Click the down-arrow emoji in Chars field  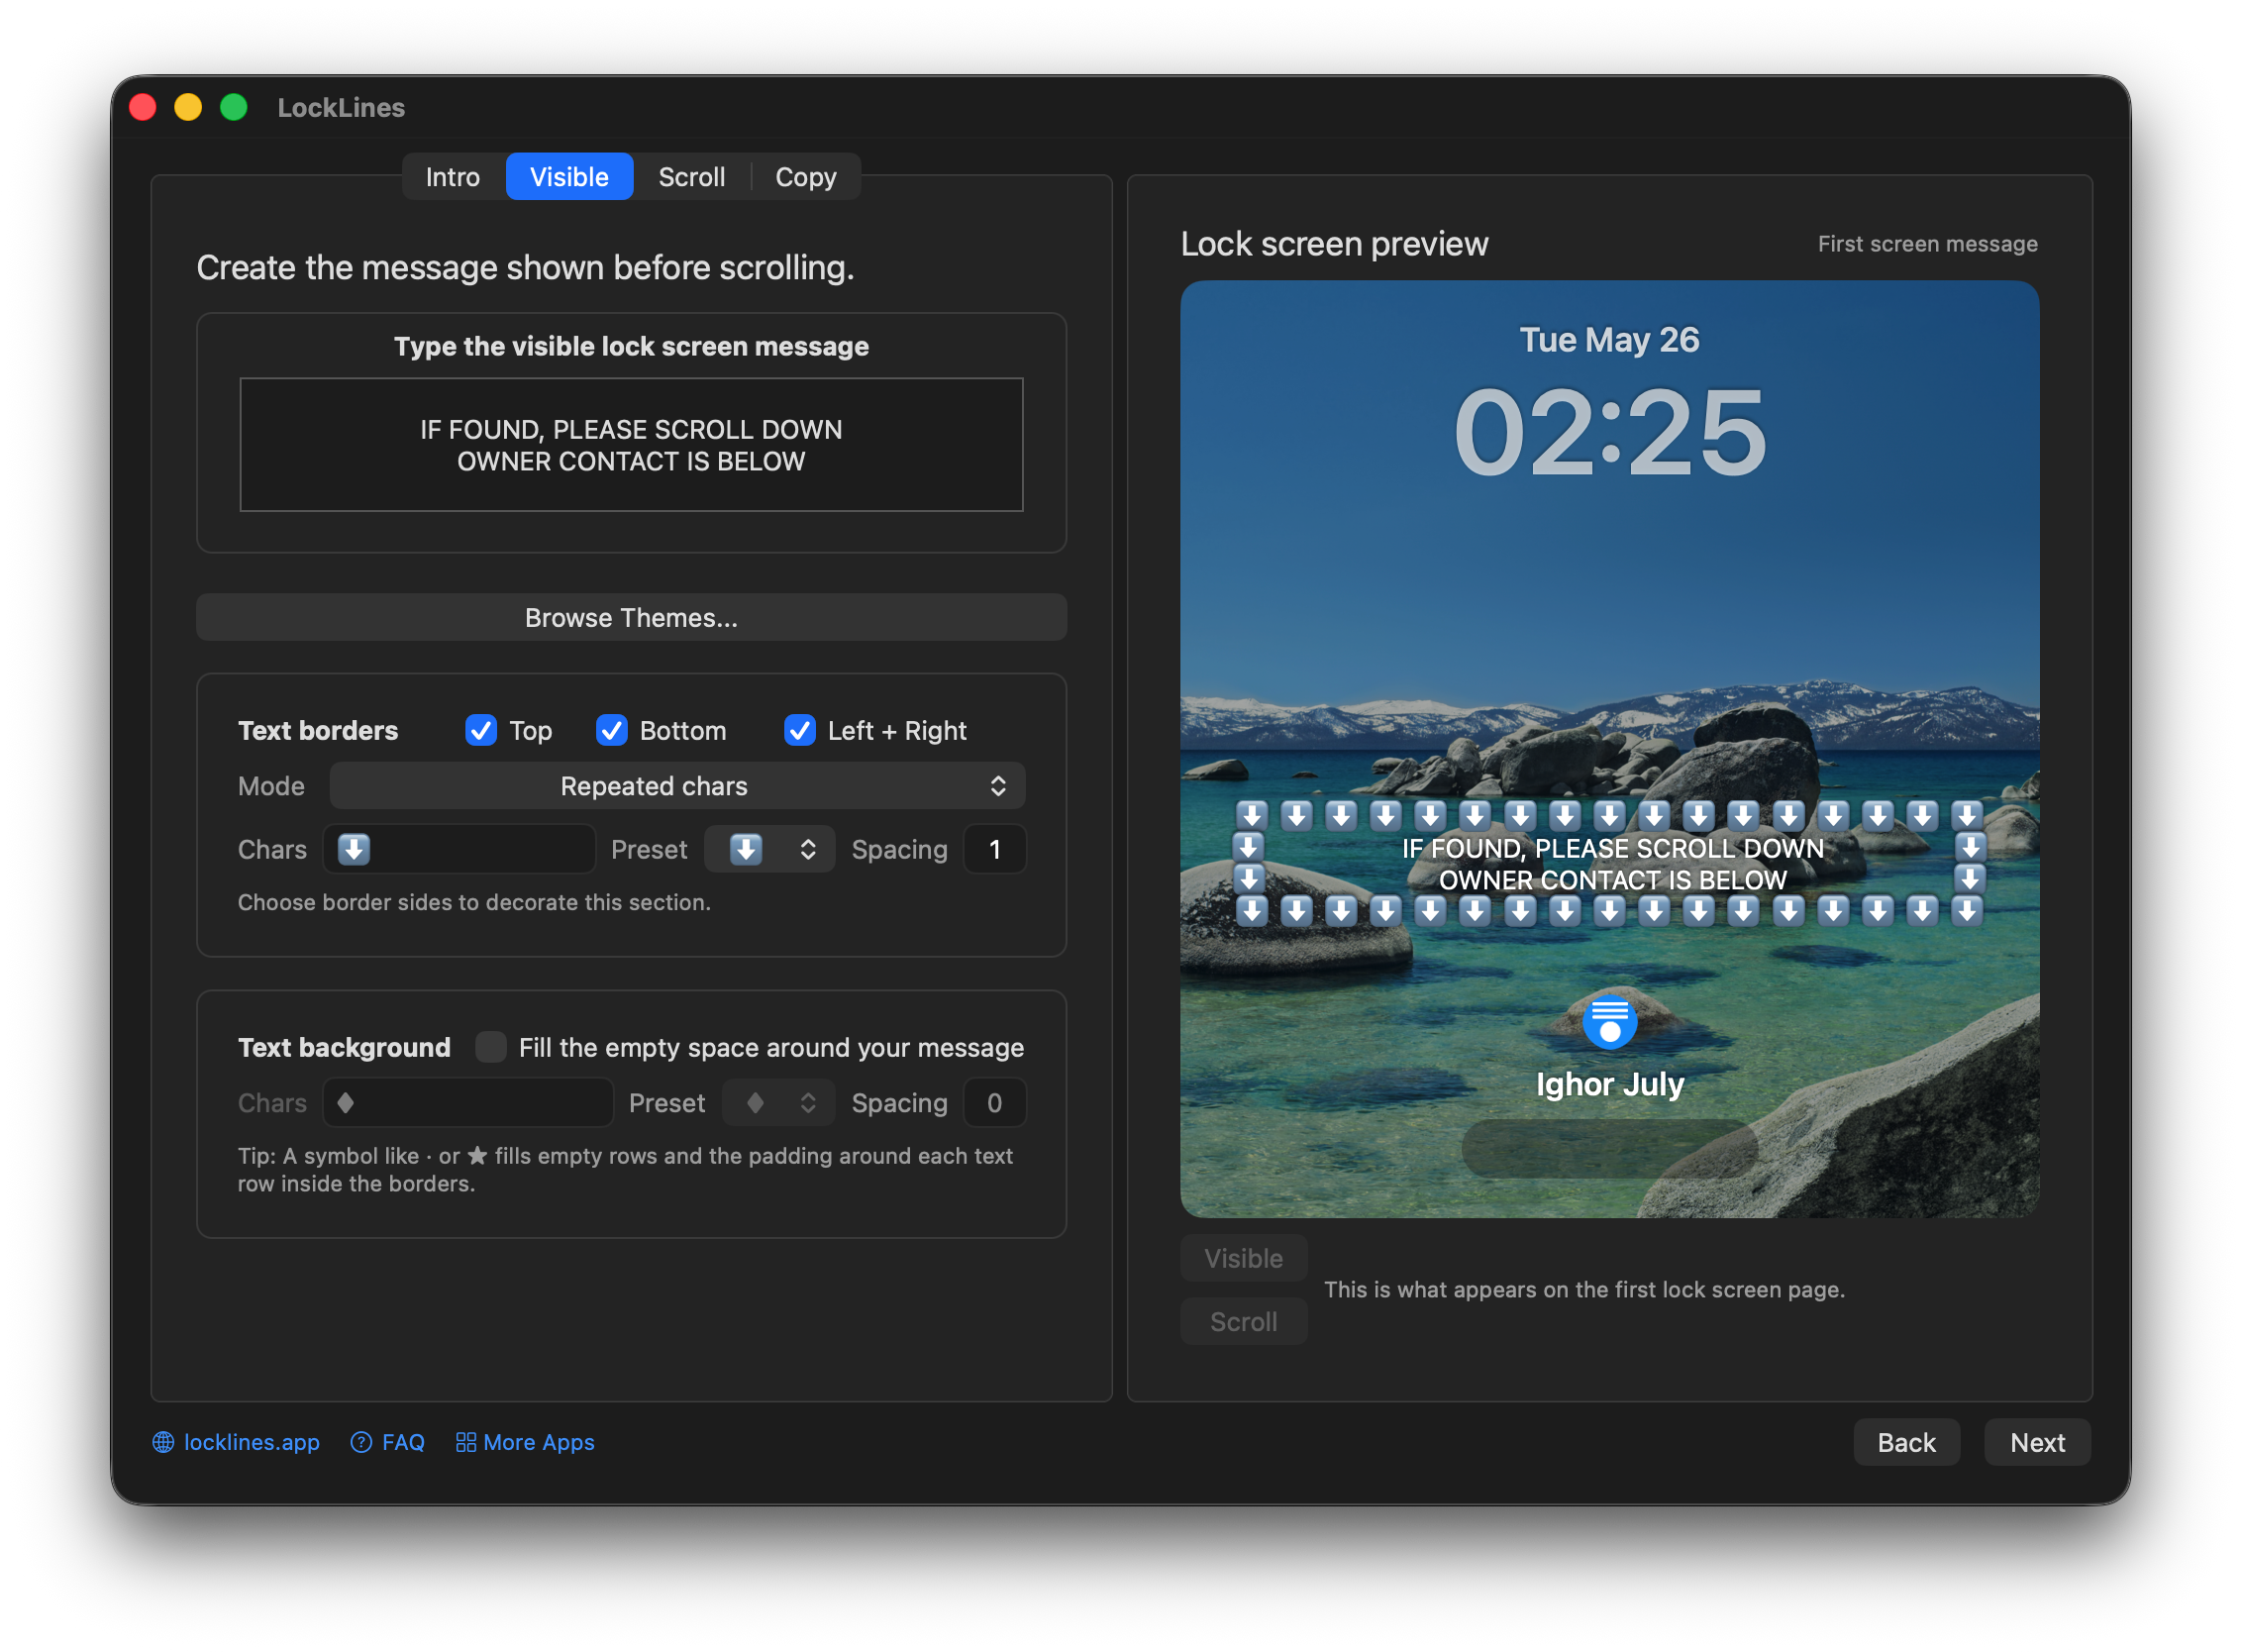click(x=353, y=849)
